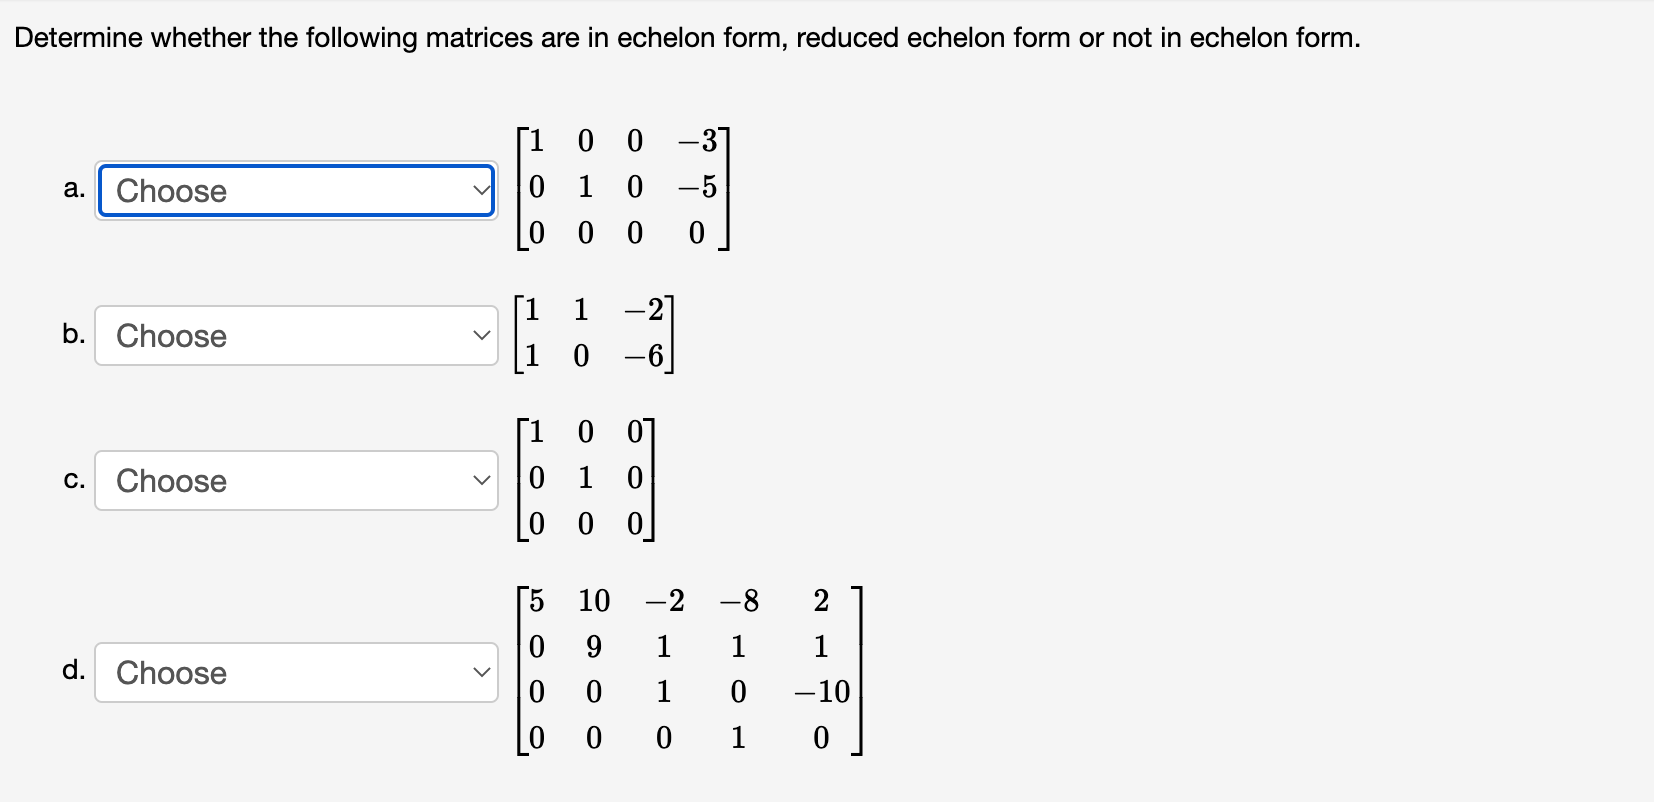Click the 4x5 matrix shown beside part d
The width and height of the screenshot is (1654, 802).
coord(690,670)
